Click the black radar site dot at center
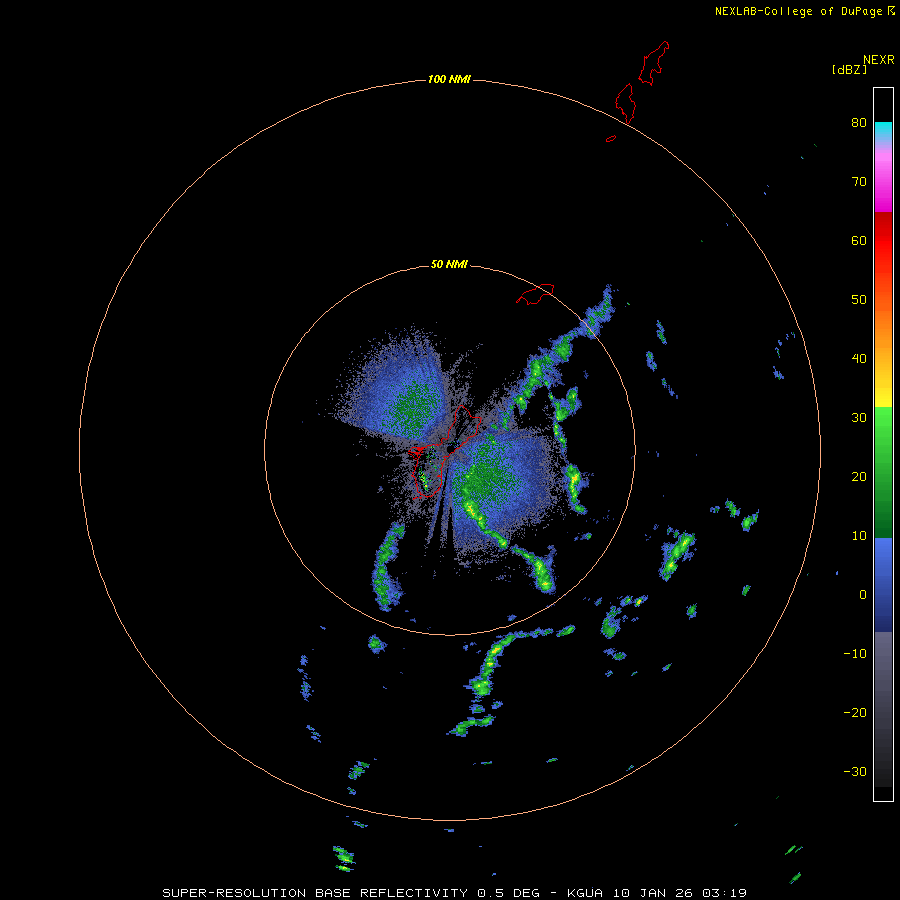Image resolution: width=900 pixels, height=900 pixels. [x=451, y=448]
